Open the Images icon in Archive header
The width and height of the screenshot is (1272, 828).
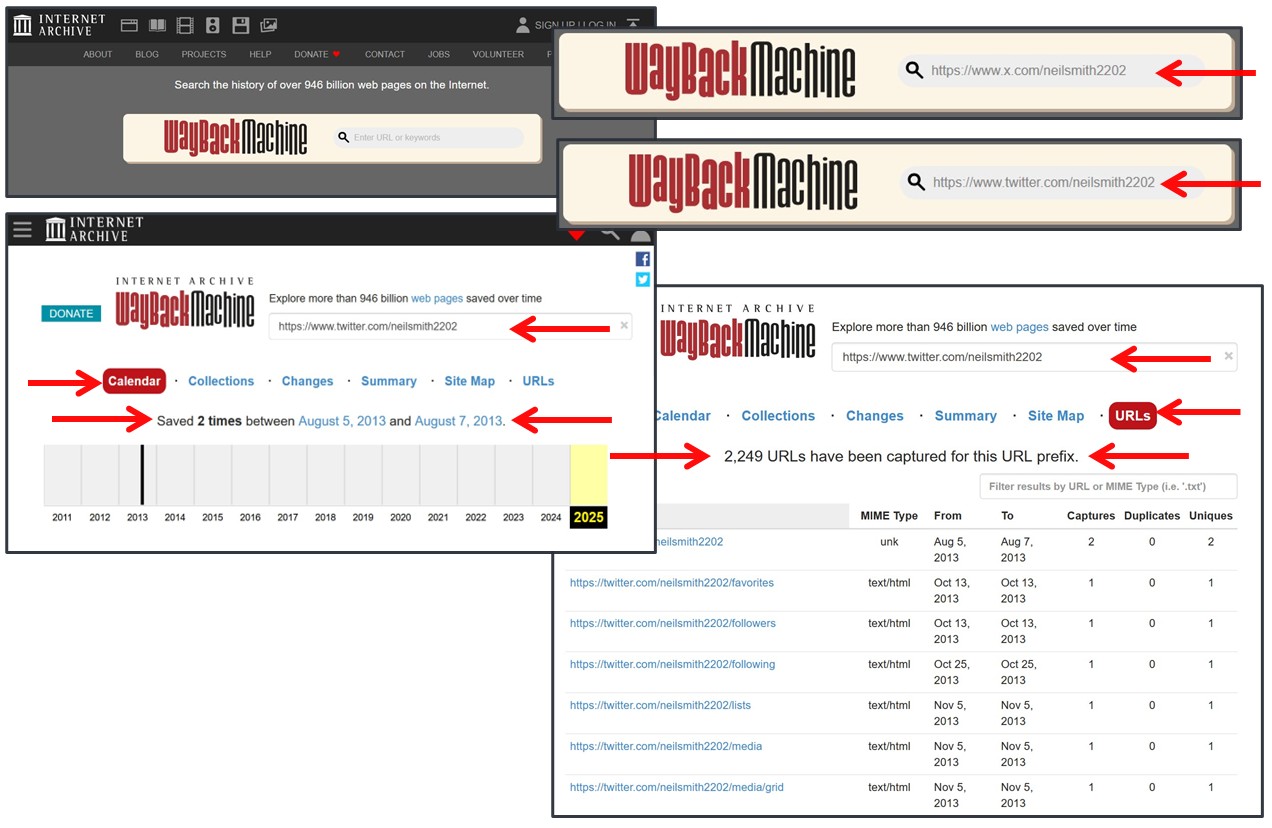[x=268, y=25]
